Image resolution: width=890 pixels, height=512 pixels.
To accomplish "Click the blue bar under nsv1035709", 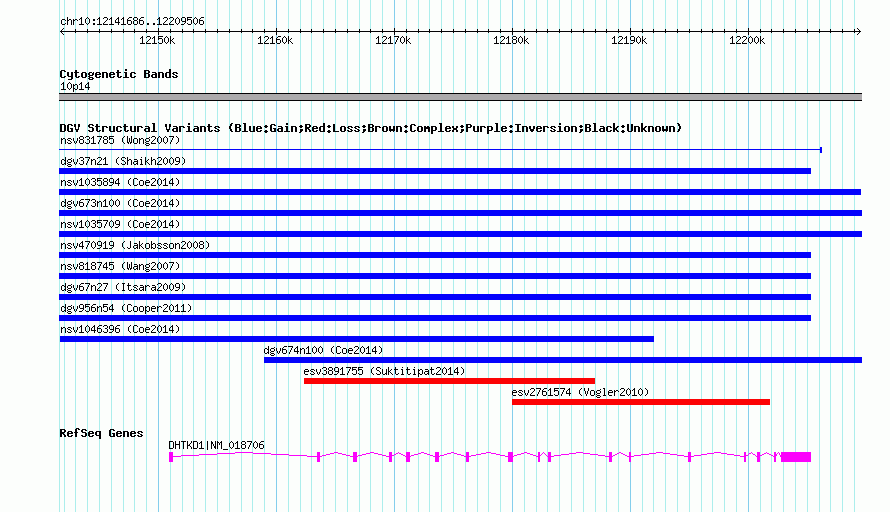I will [461, 234].
